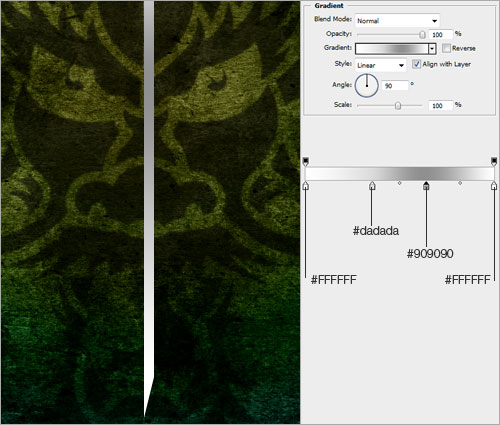Click the vertical silver gradient strip on canvas
The width and height of the screenshot is (500, 425).
coord(149,208)
